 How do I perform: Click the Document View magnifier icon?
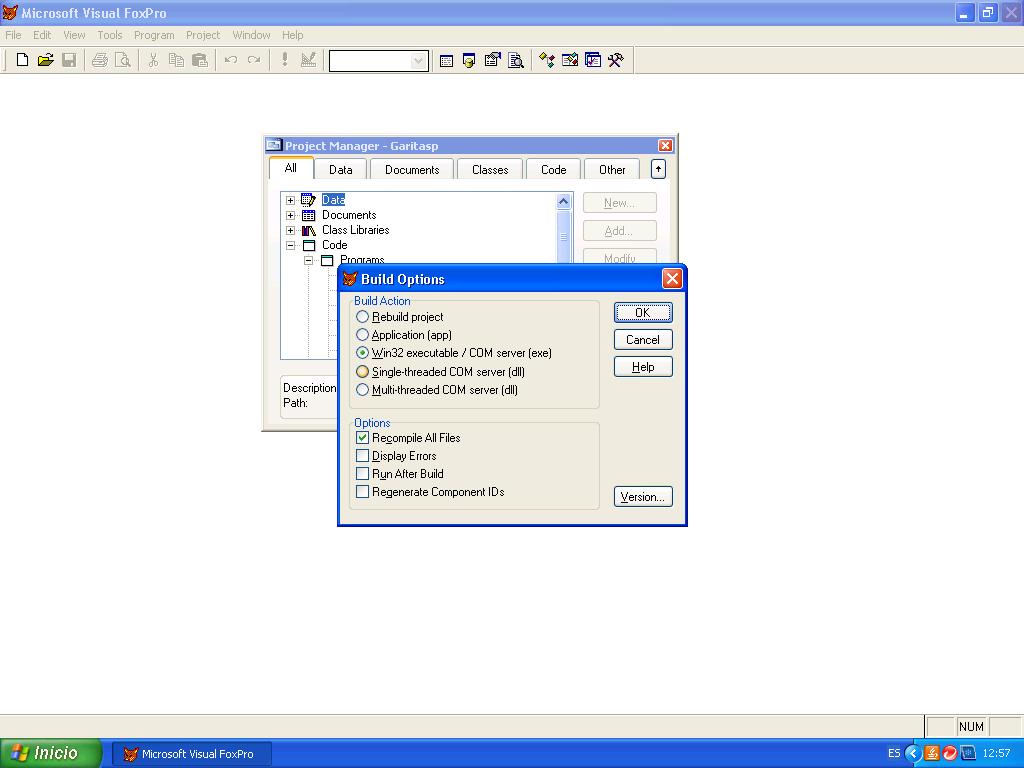click(516, 61)
